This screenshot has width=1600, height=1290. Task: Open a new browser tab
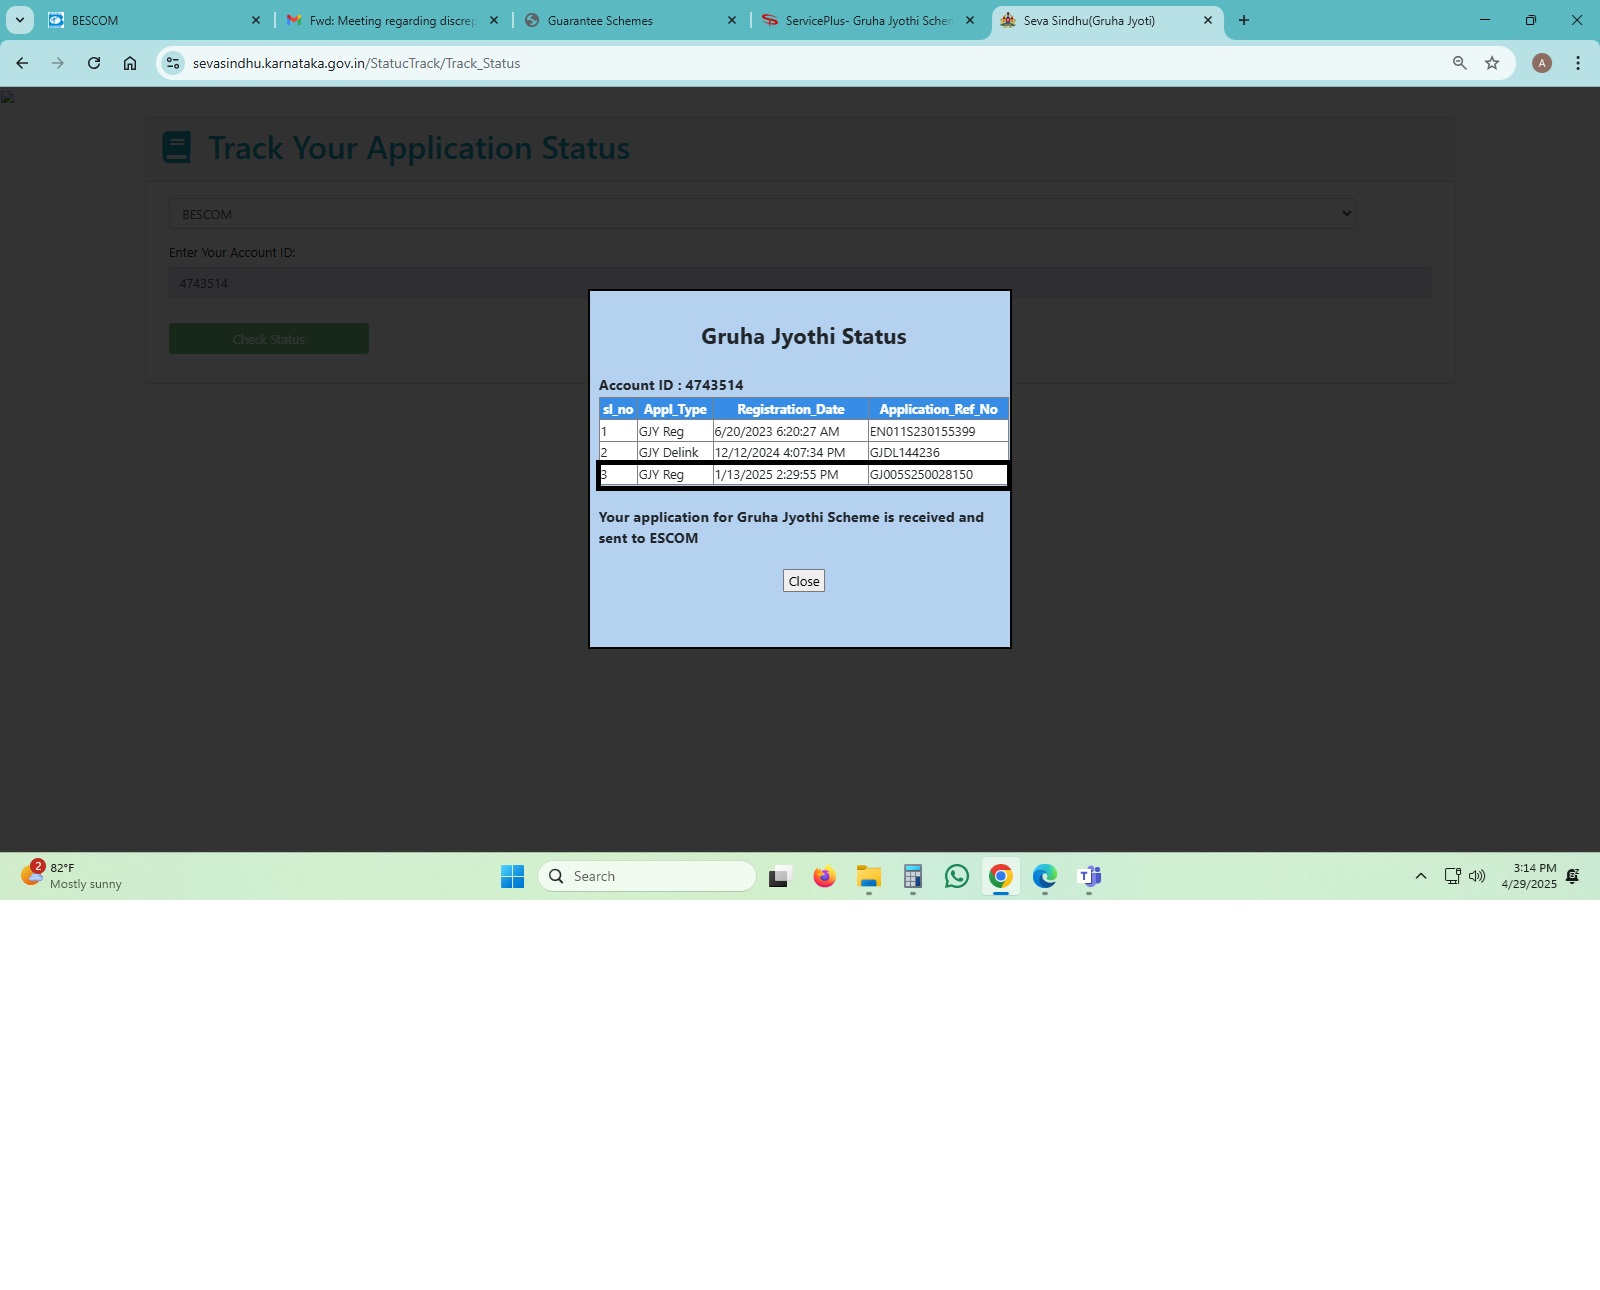(1244, 20)
